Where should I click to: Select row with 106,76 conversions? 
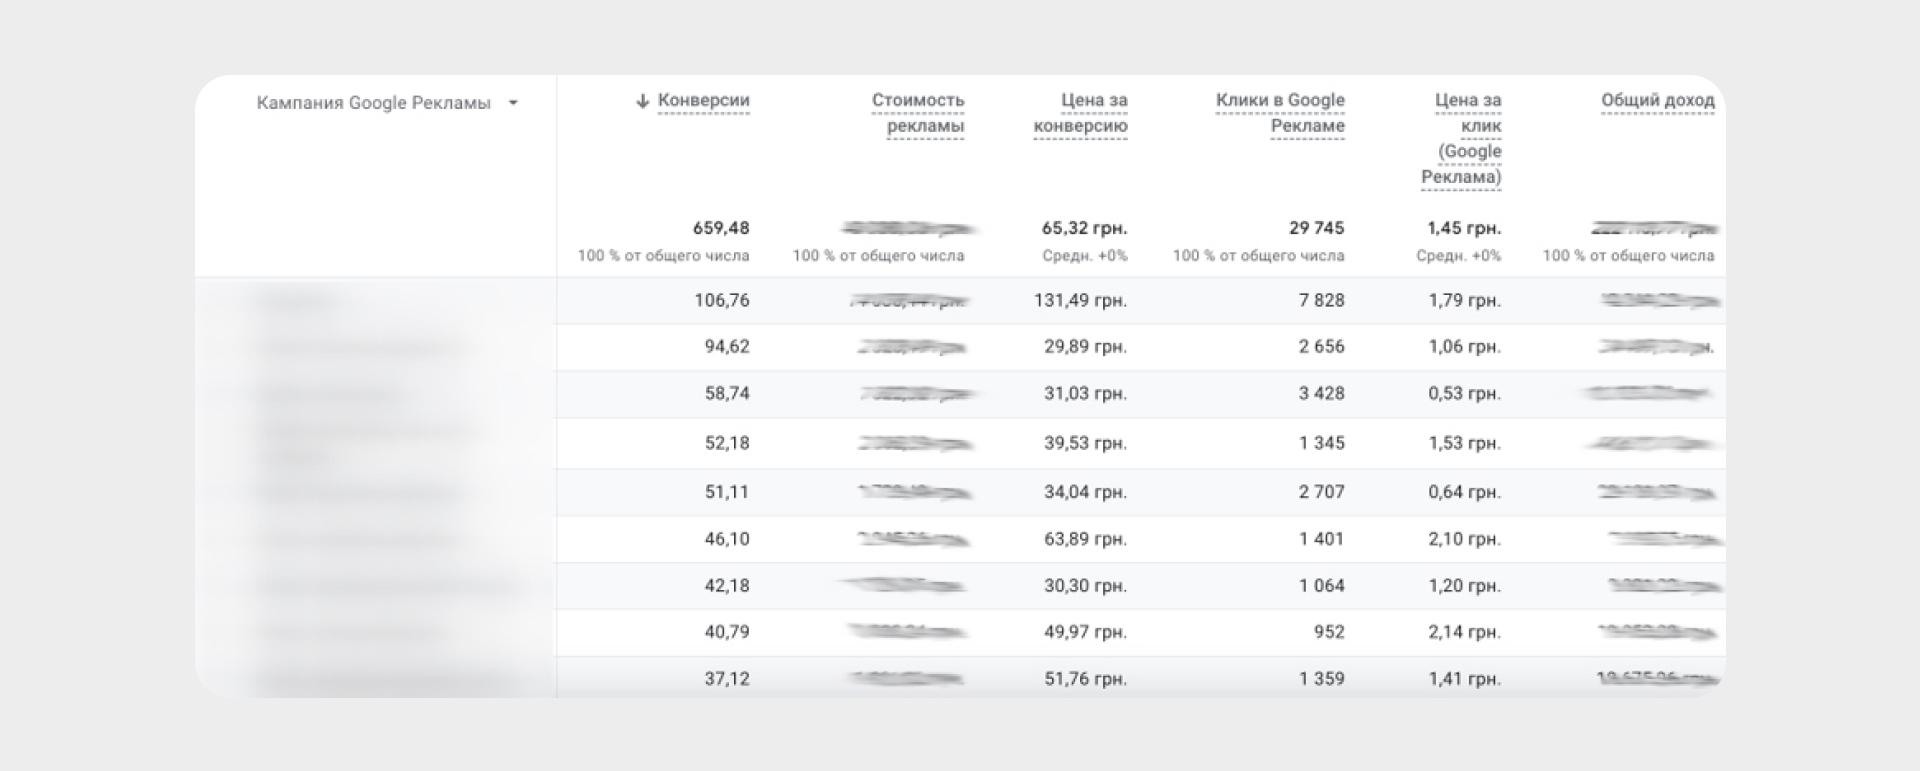[960, 300]
